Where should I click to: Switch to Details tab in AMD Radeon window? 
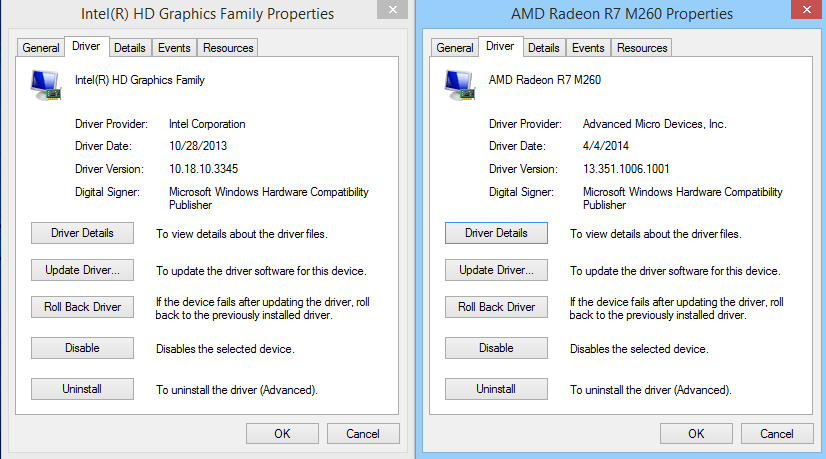point(544,48)
